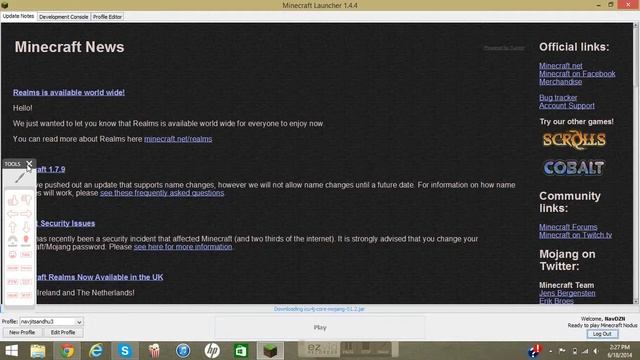Open the volume control in system tray

click(596, 351)
